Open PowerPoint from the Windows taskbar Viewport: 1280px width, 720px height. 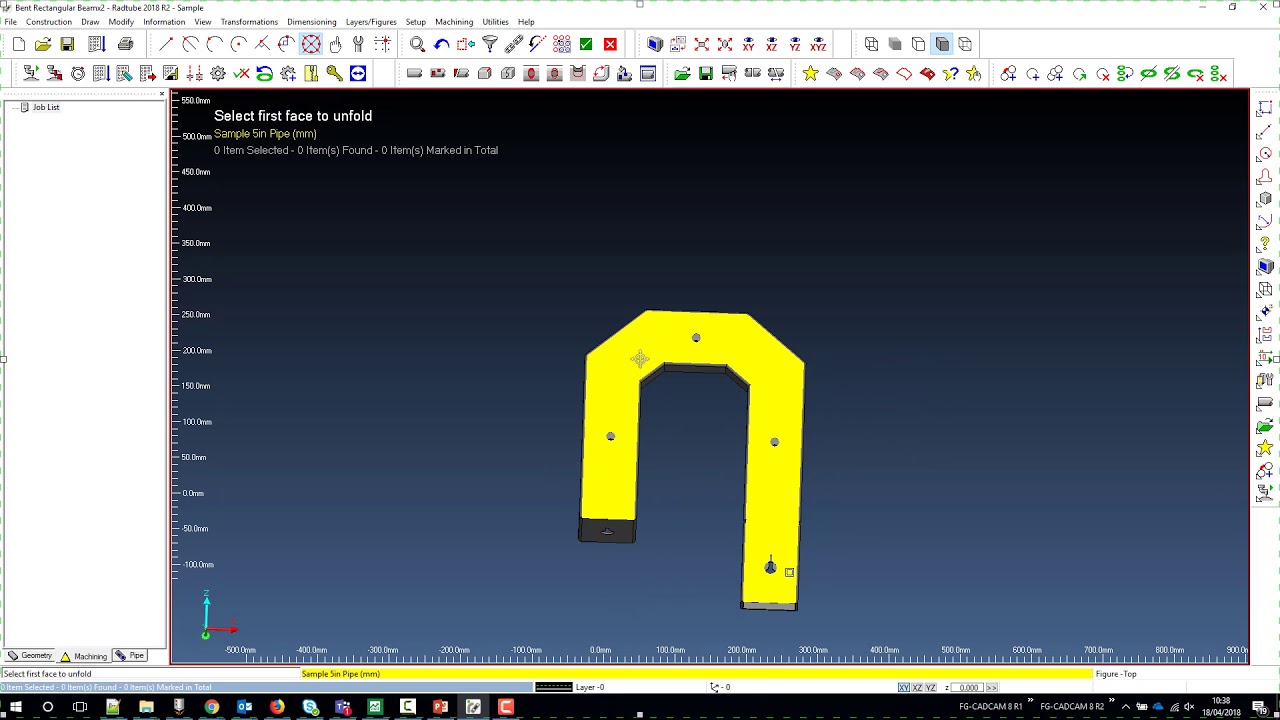click(x=440, y=707)
